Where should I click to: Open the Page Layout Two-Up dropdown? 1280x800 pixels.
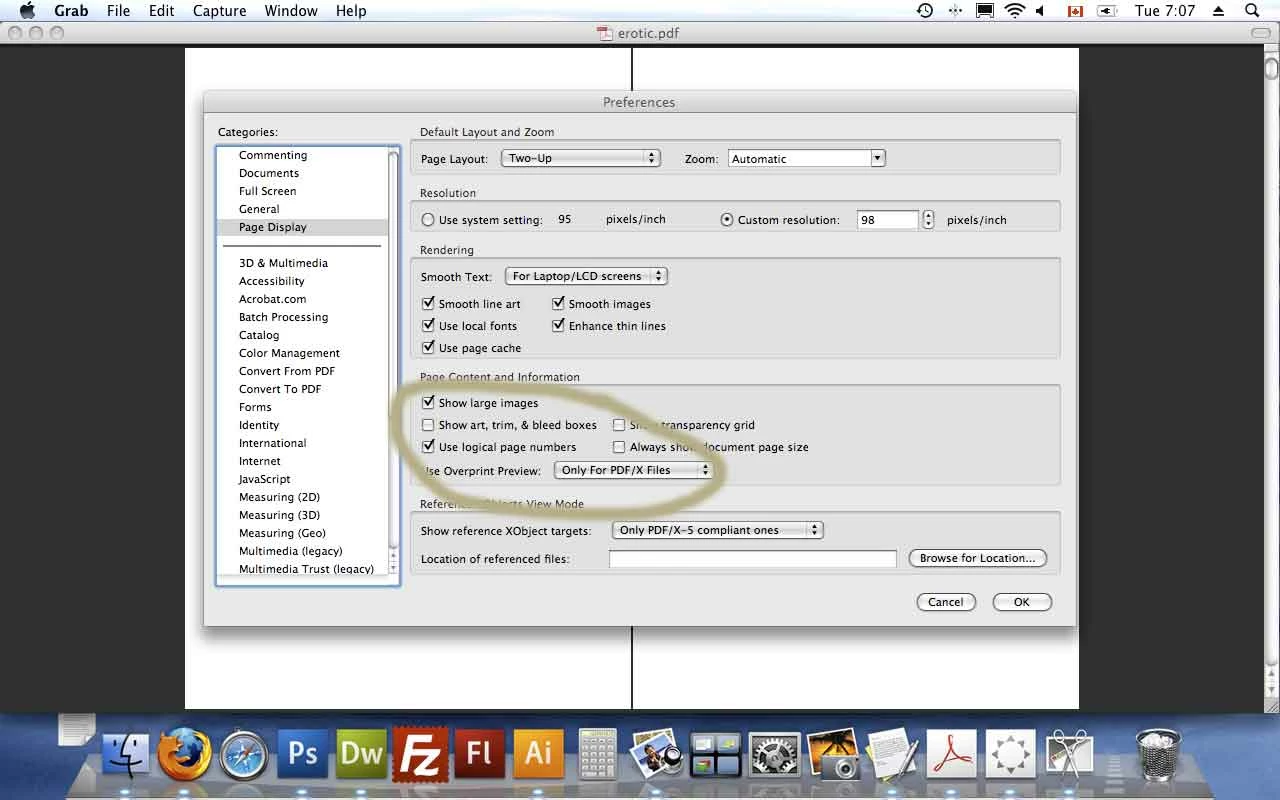[580, 158]
